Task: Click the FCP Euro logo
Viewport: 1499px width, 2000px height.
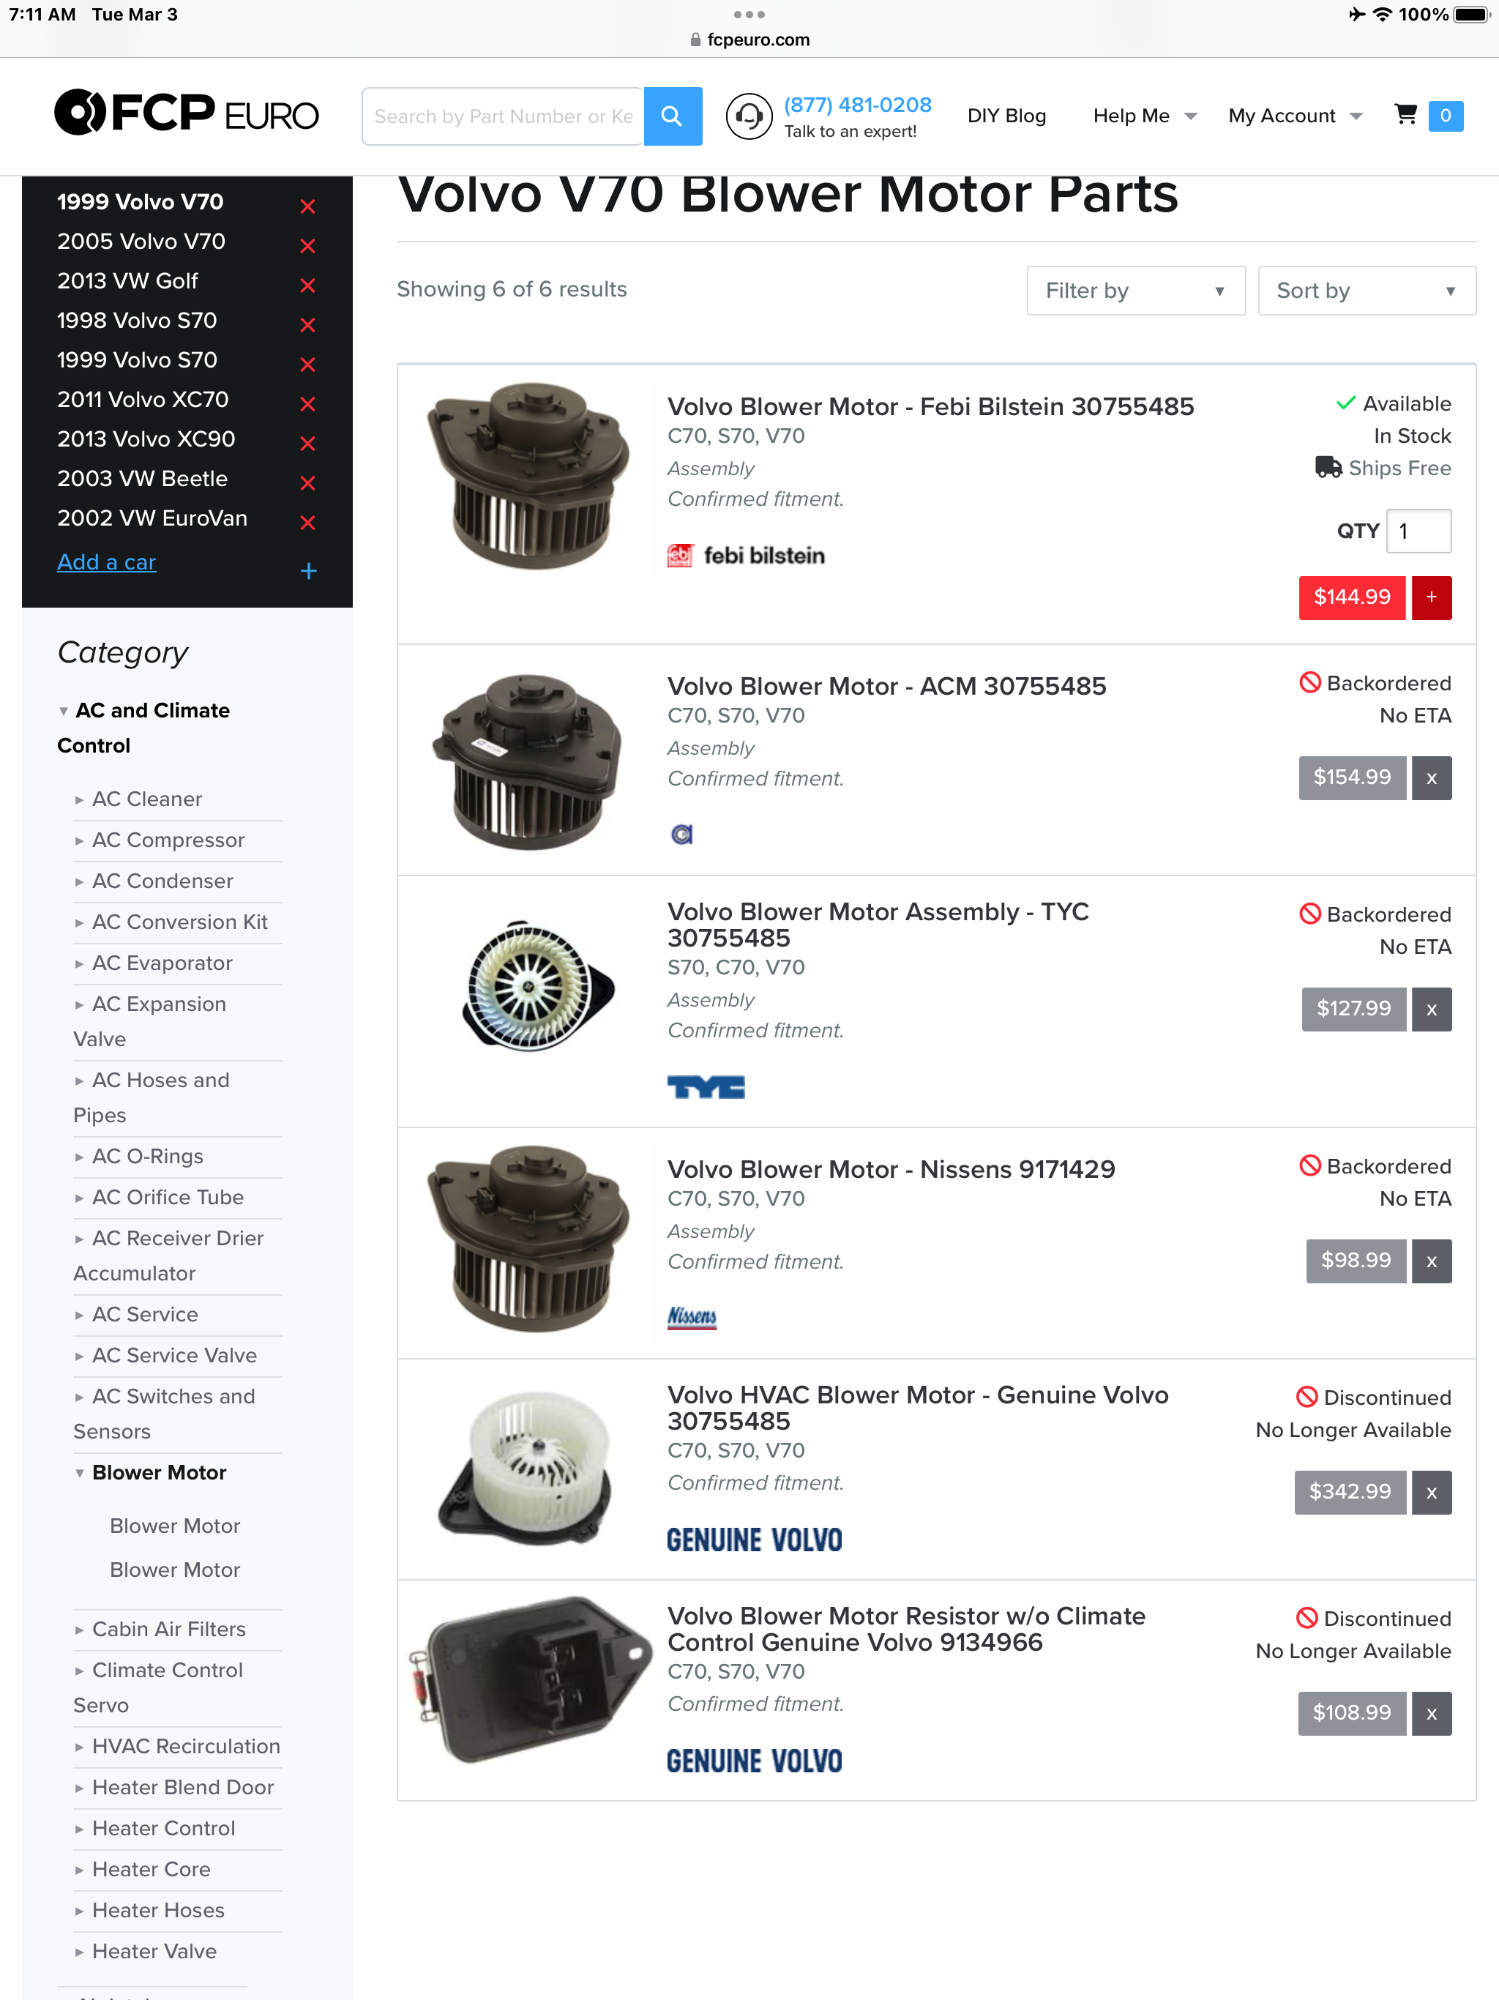Action: point(187,113)
